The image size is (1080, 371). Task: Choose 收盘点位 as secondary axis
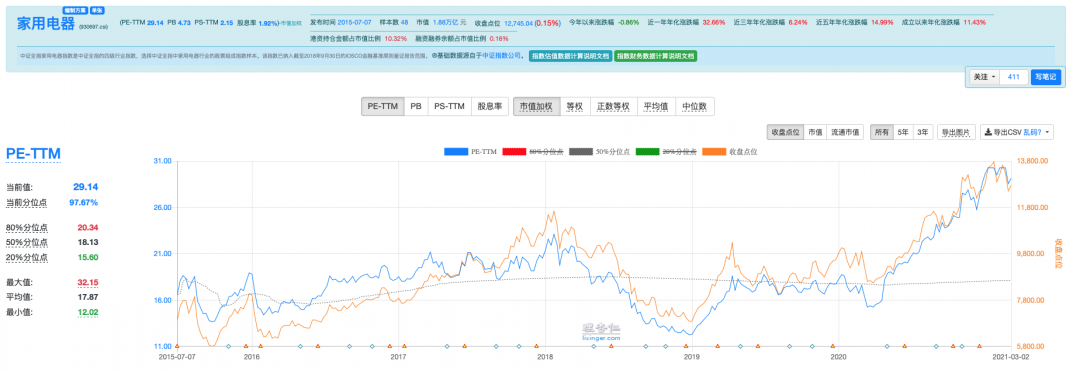click(x=785, y=132)
